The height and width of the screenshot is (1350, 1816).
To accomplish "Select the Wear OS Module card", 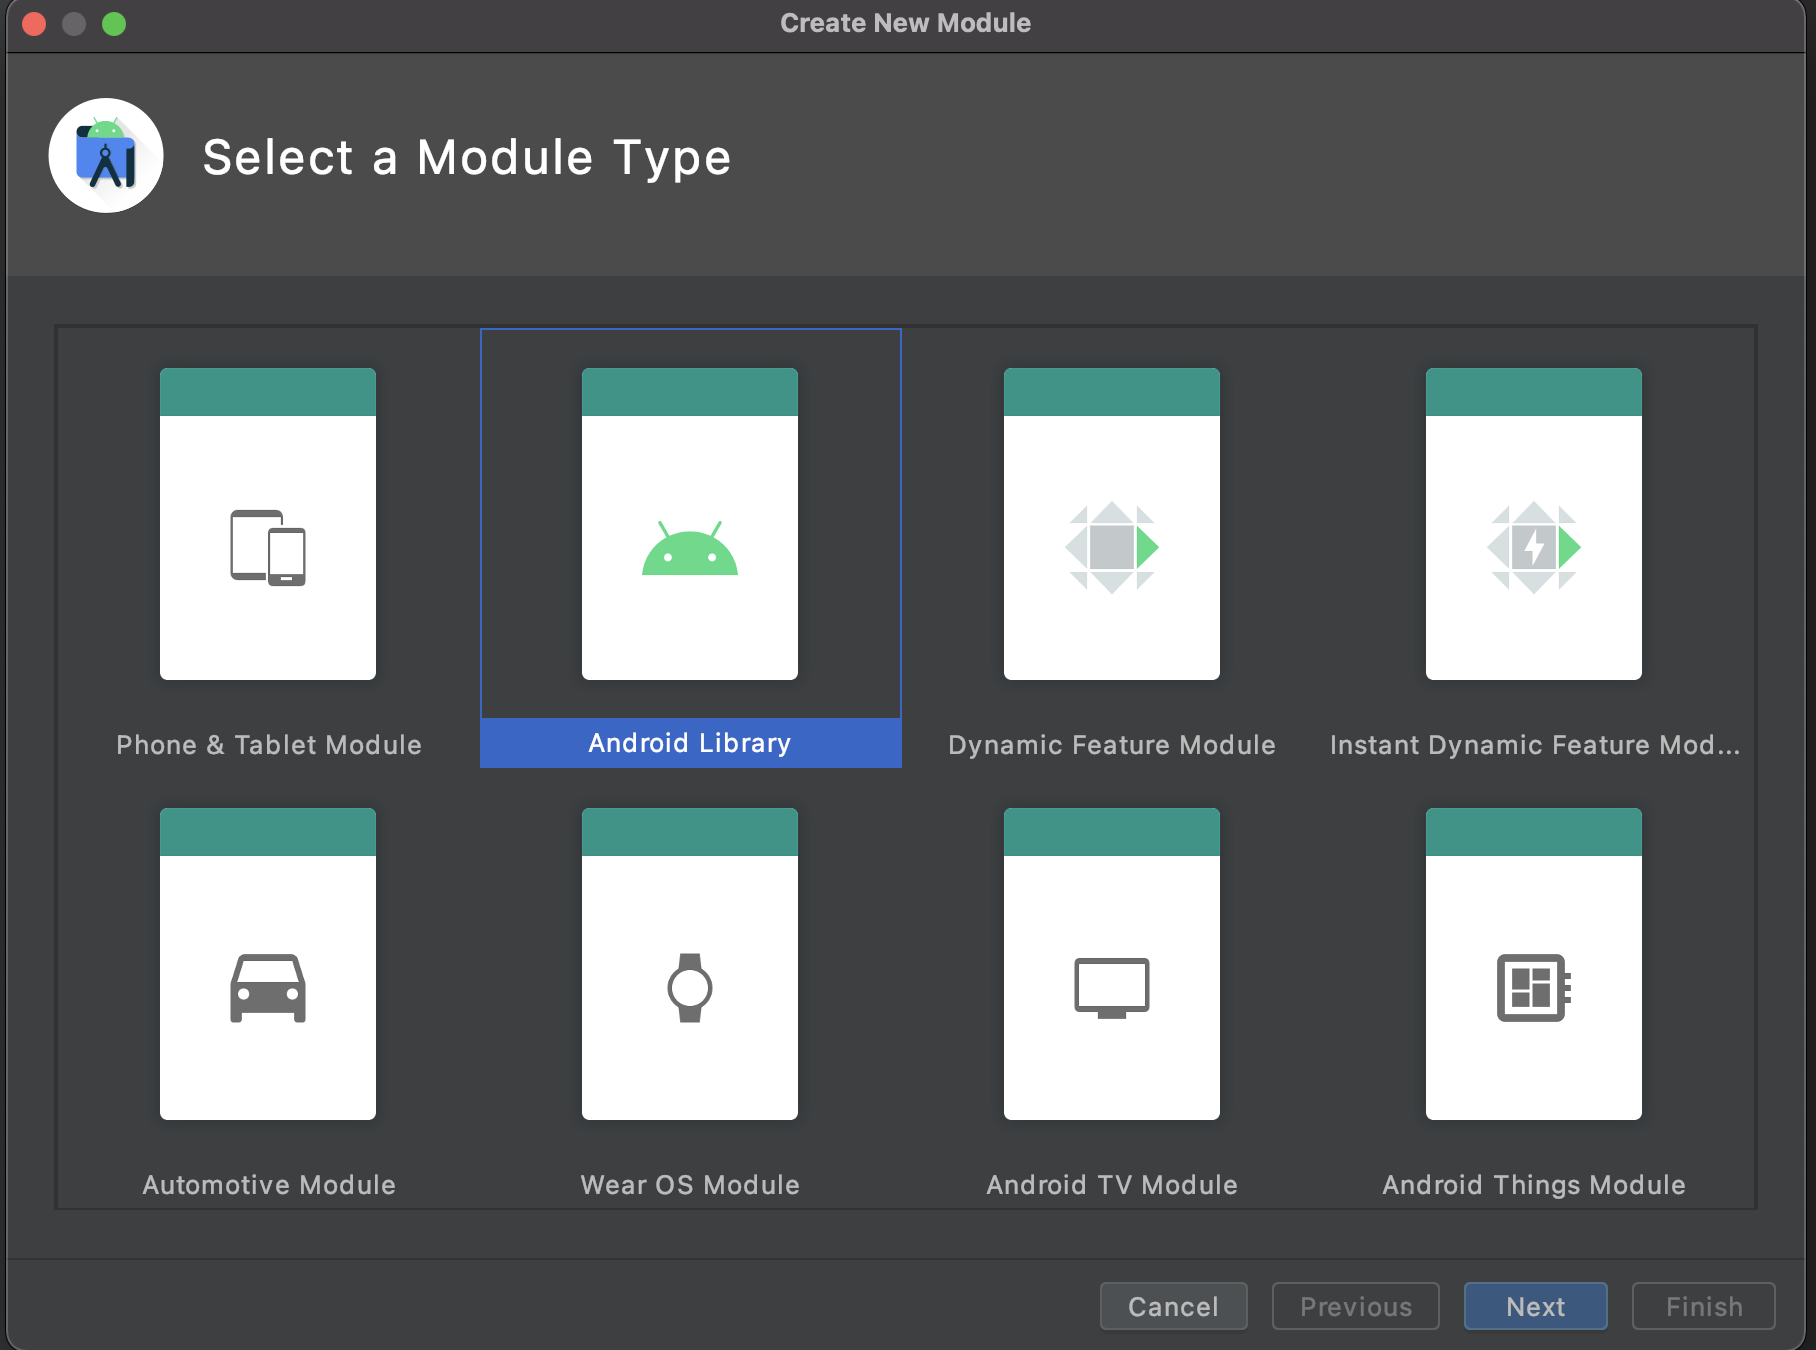I will pos(690,964).
